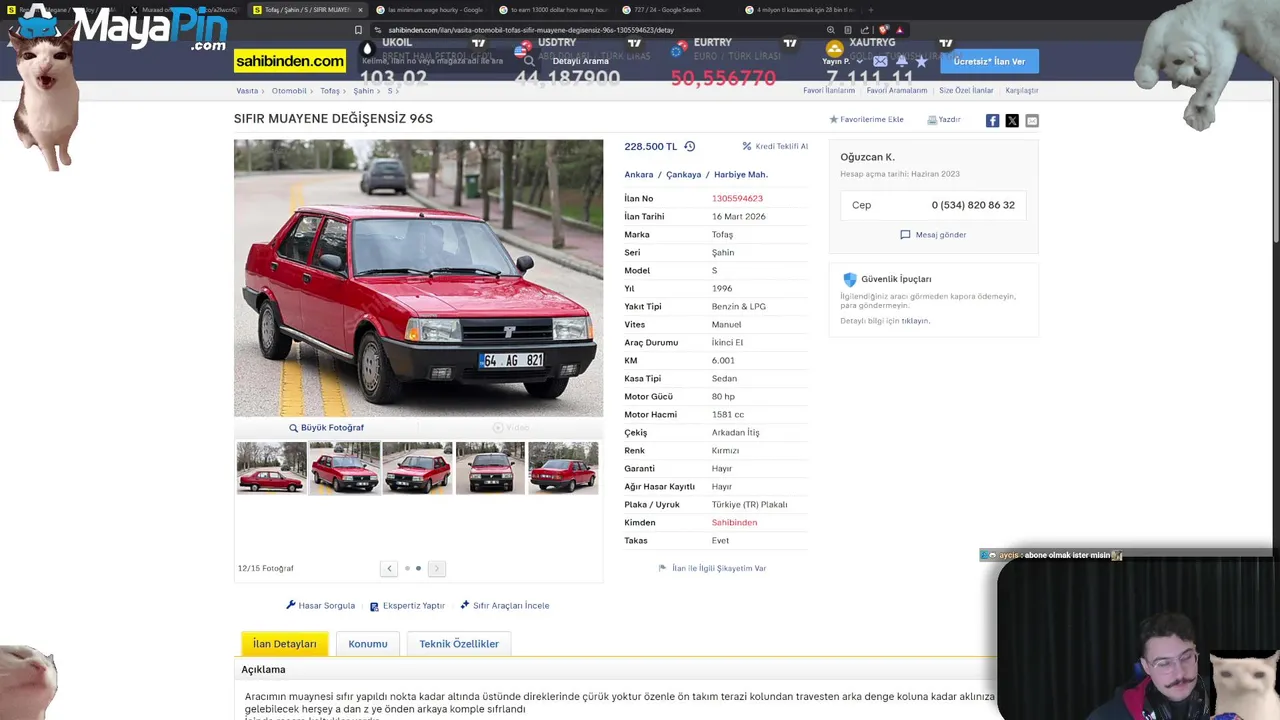
Task: Open the Konumu tab
Action: tap(368, 644)
